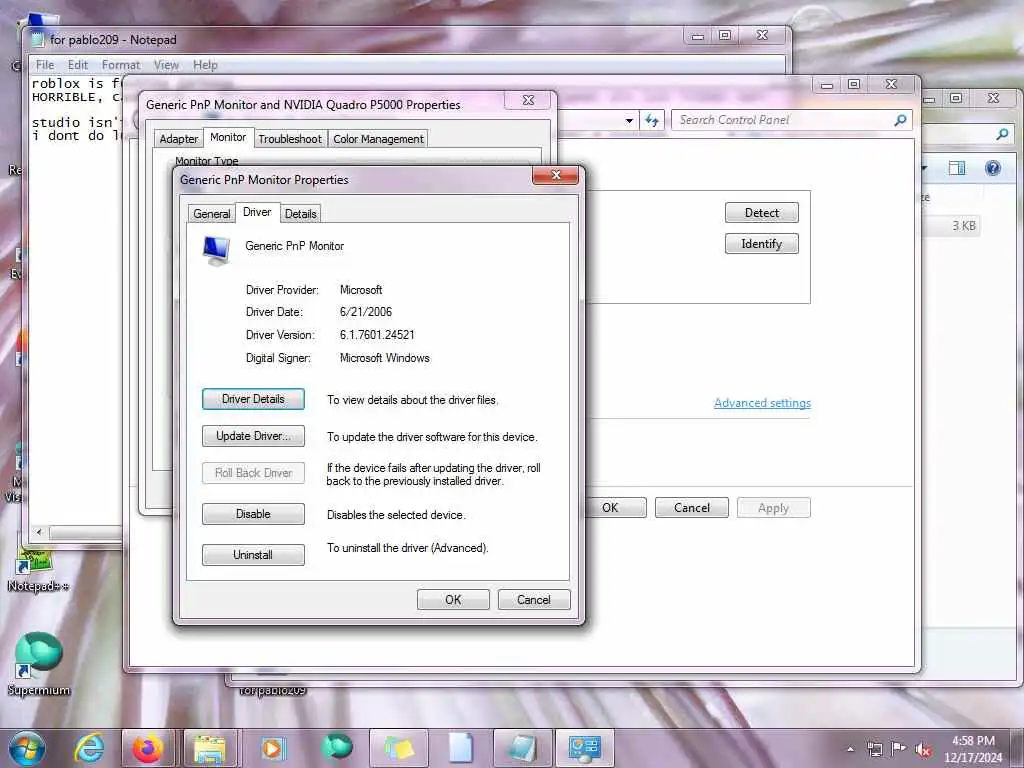This screenshot has height=768, width=1024.
Task: Click the Update Driver... button
Action: pos(253,436)
